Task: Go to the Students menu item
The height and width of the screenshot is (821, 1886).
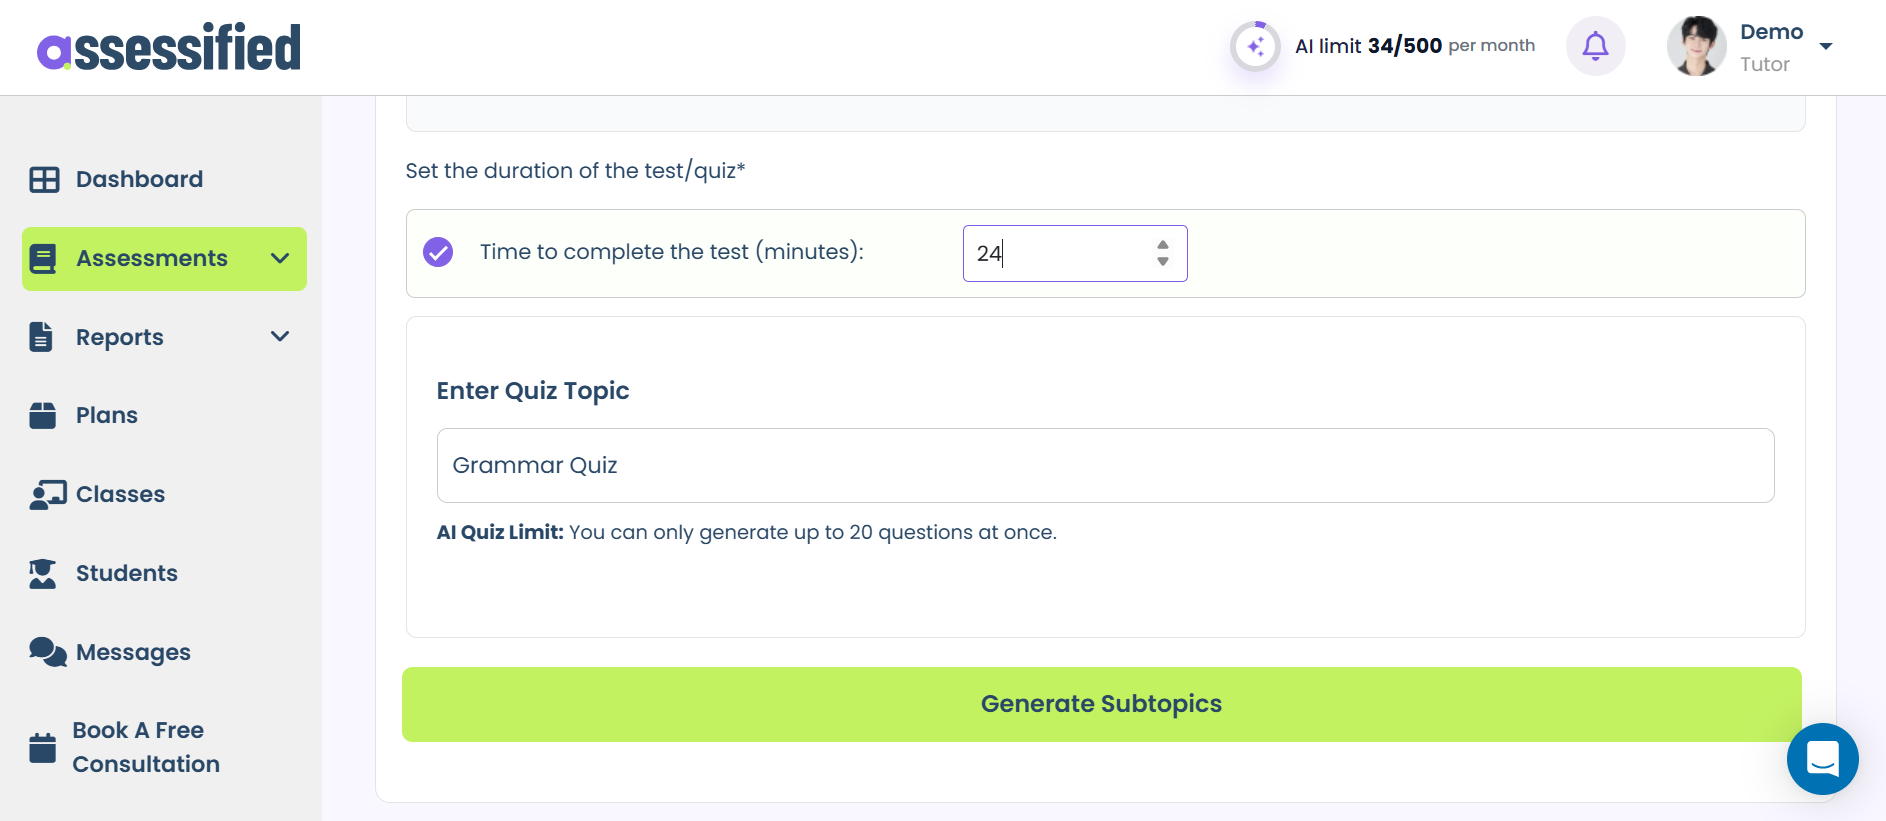Action: 126,573
